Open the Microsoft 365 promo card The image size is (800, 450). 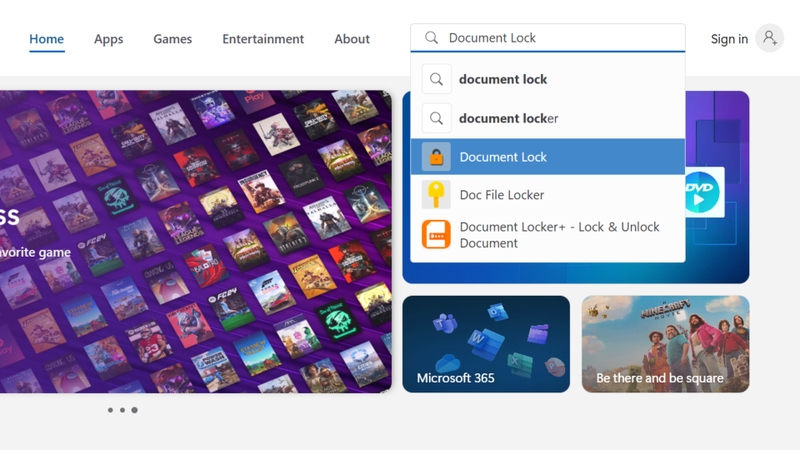[x=486, y=344]
